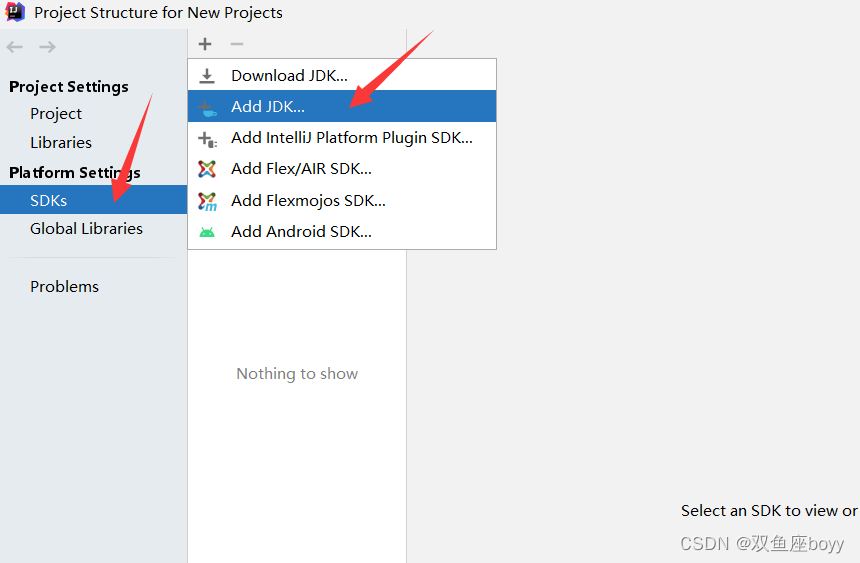Choose Add Android SDK... option
This screenshot has width=860, height=563.
point(342,232)
